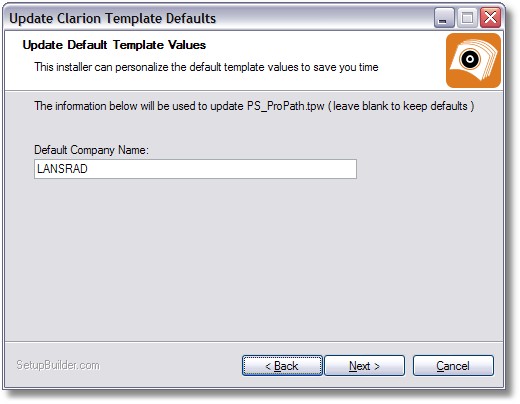Viewport: 520px width, 404px height.
Task: Click the Default Company Name label
Action: click(91, 150)
